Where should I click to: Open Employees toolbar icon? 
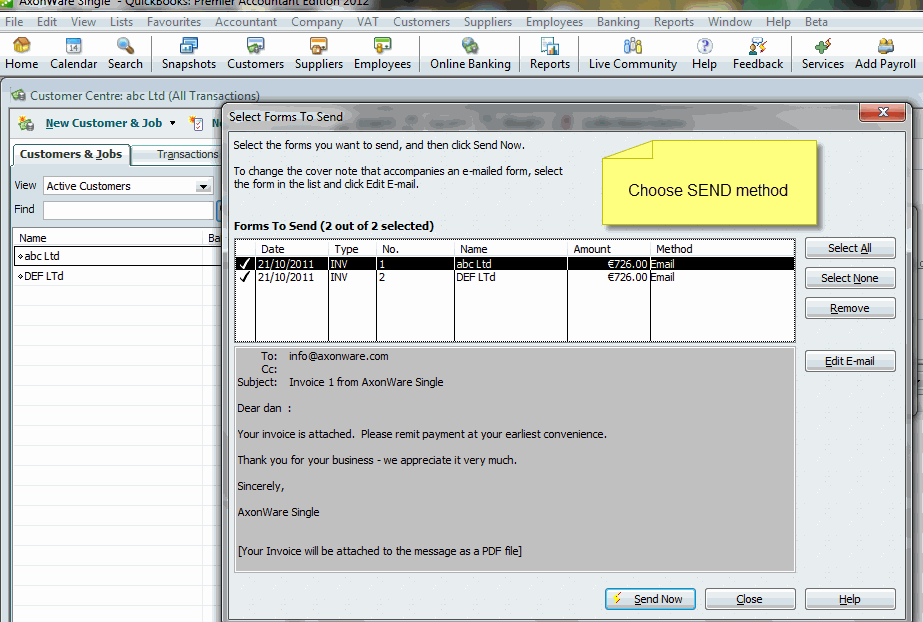(382, 46)
